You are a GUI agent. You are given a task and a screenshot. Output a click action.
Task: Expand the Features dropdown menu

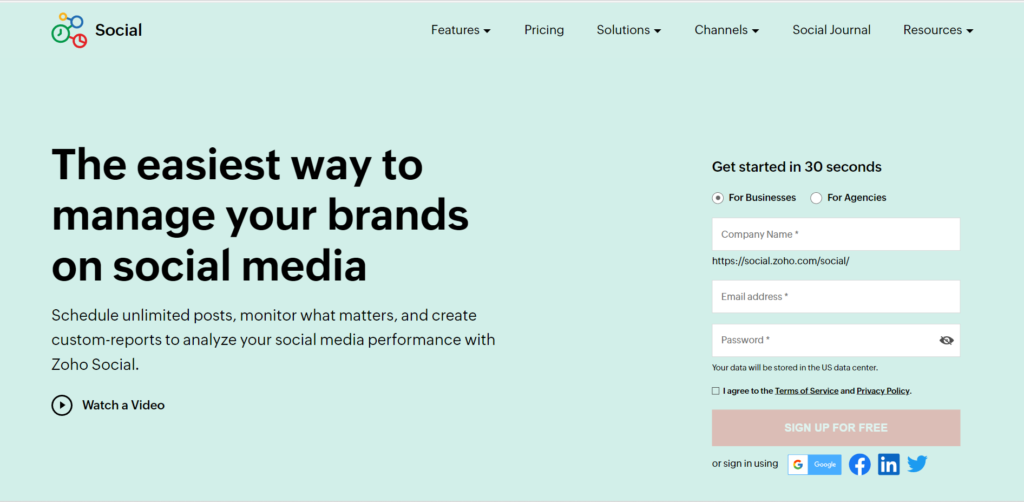[460, 30]
